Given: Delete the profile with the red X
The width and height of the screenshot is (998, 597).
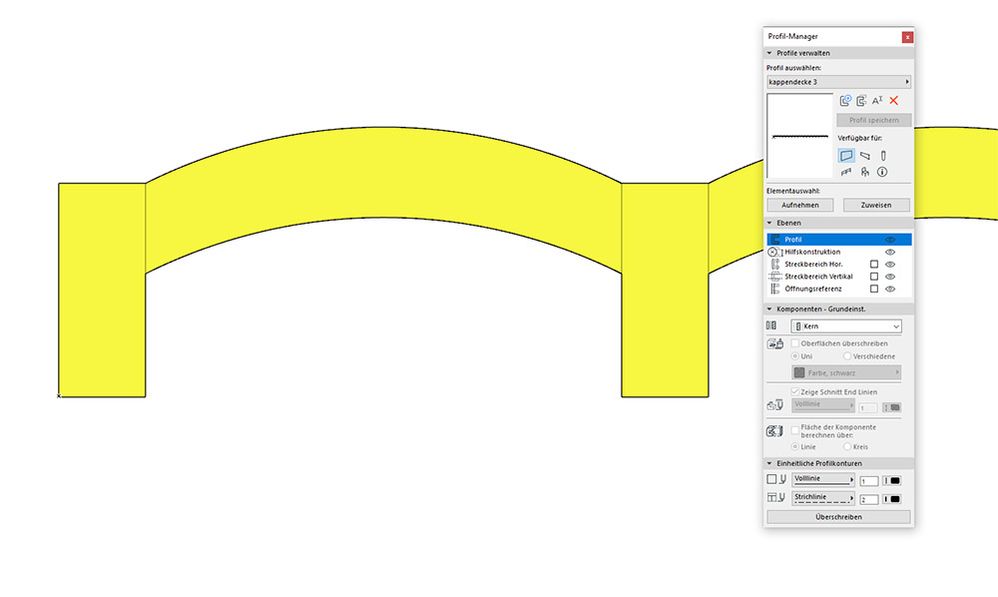Looking at the screenshot, I should click(894, 101).
